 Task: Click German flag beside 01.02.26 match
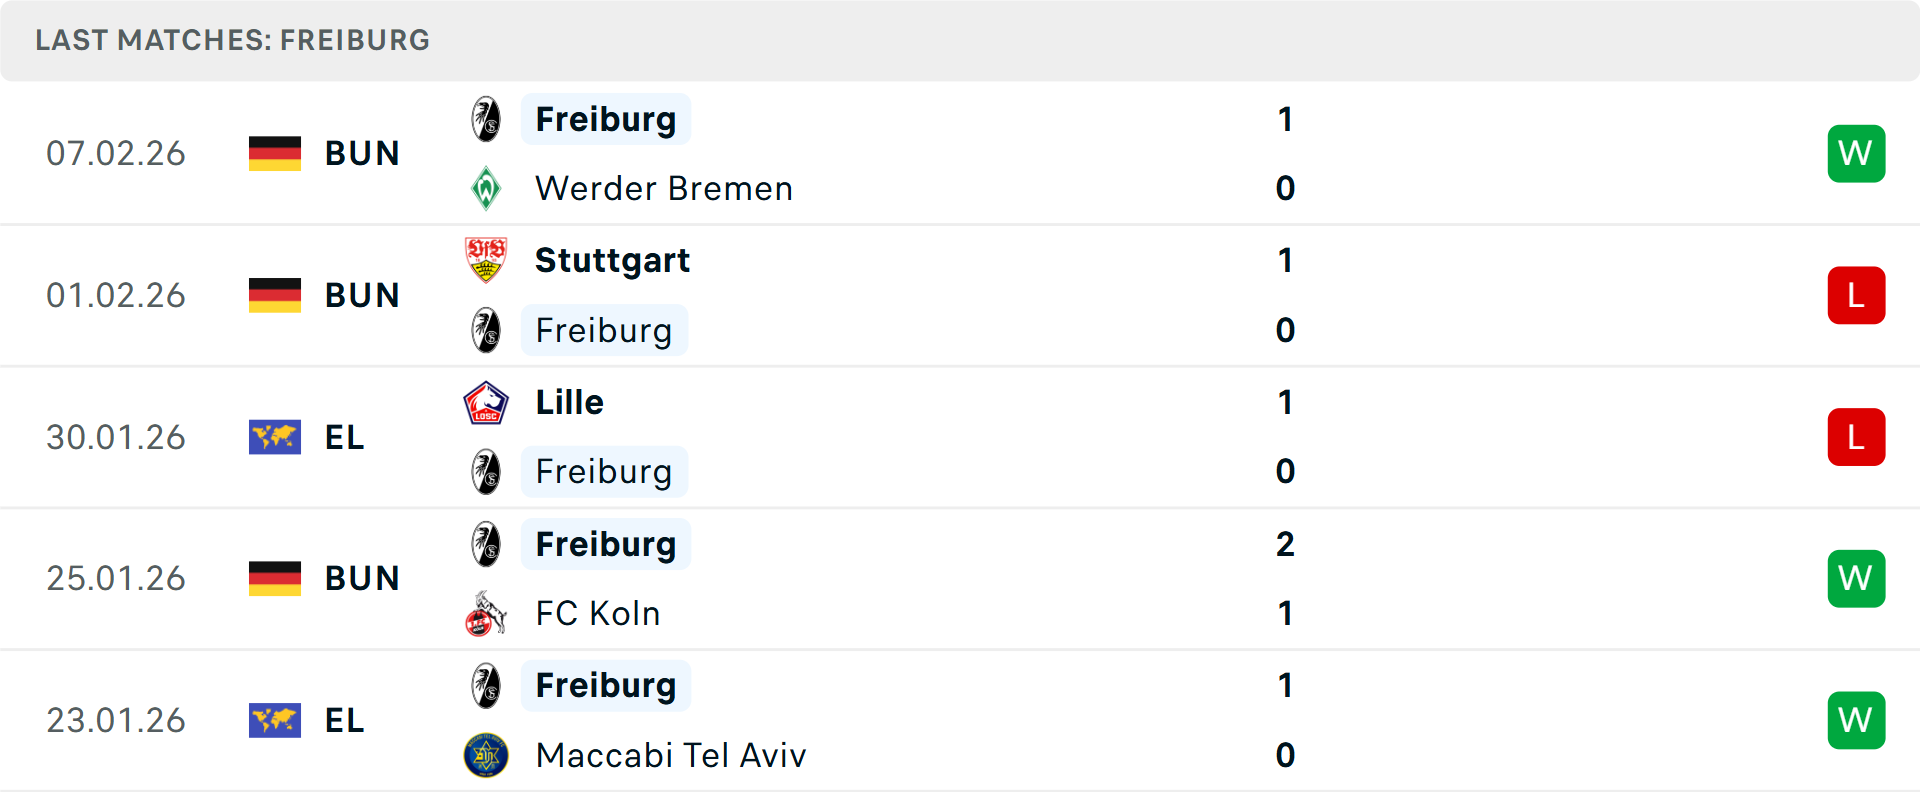(275, 295)
